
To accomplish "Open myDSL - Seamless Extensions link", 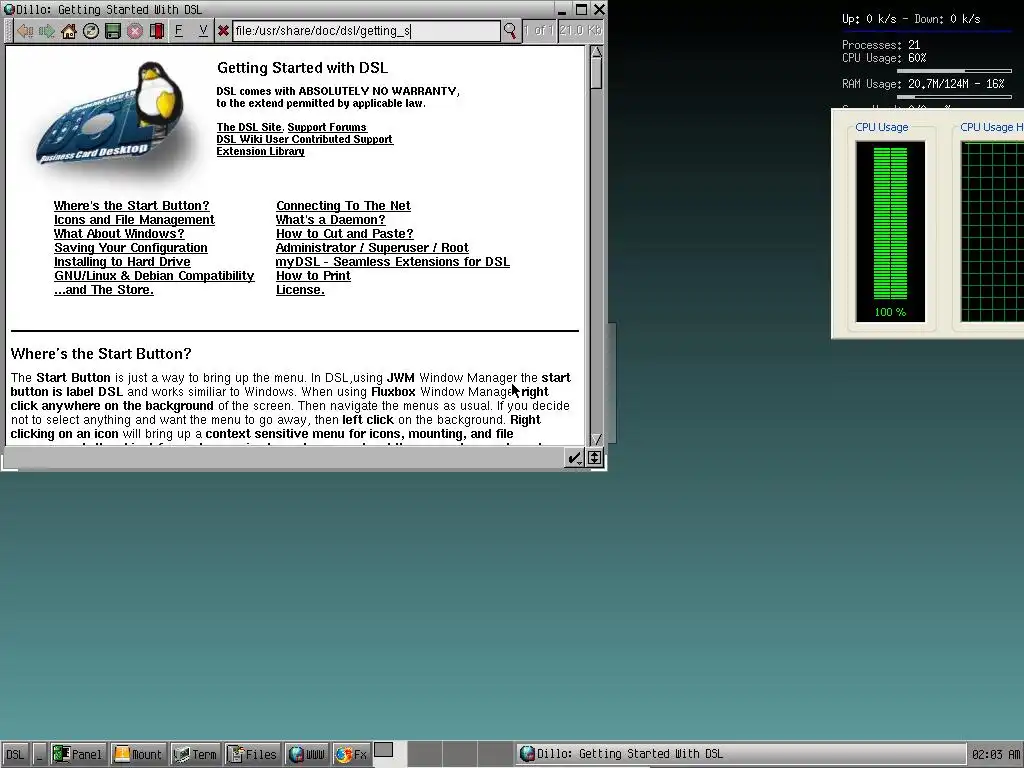I will 392,262.
